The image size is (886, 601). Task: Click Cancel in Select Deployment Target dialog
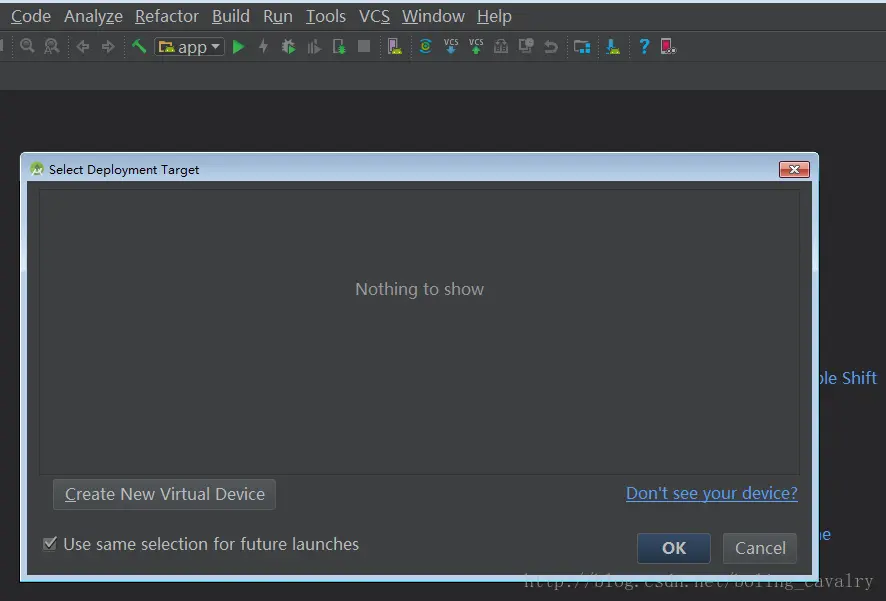click(760, 548)
